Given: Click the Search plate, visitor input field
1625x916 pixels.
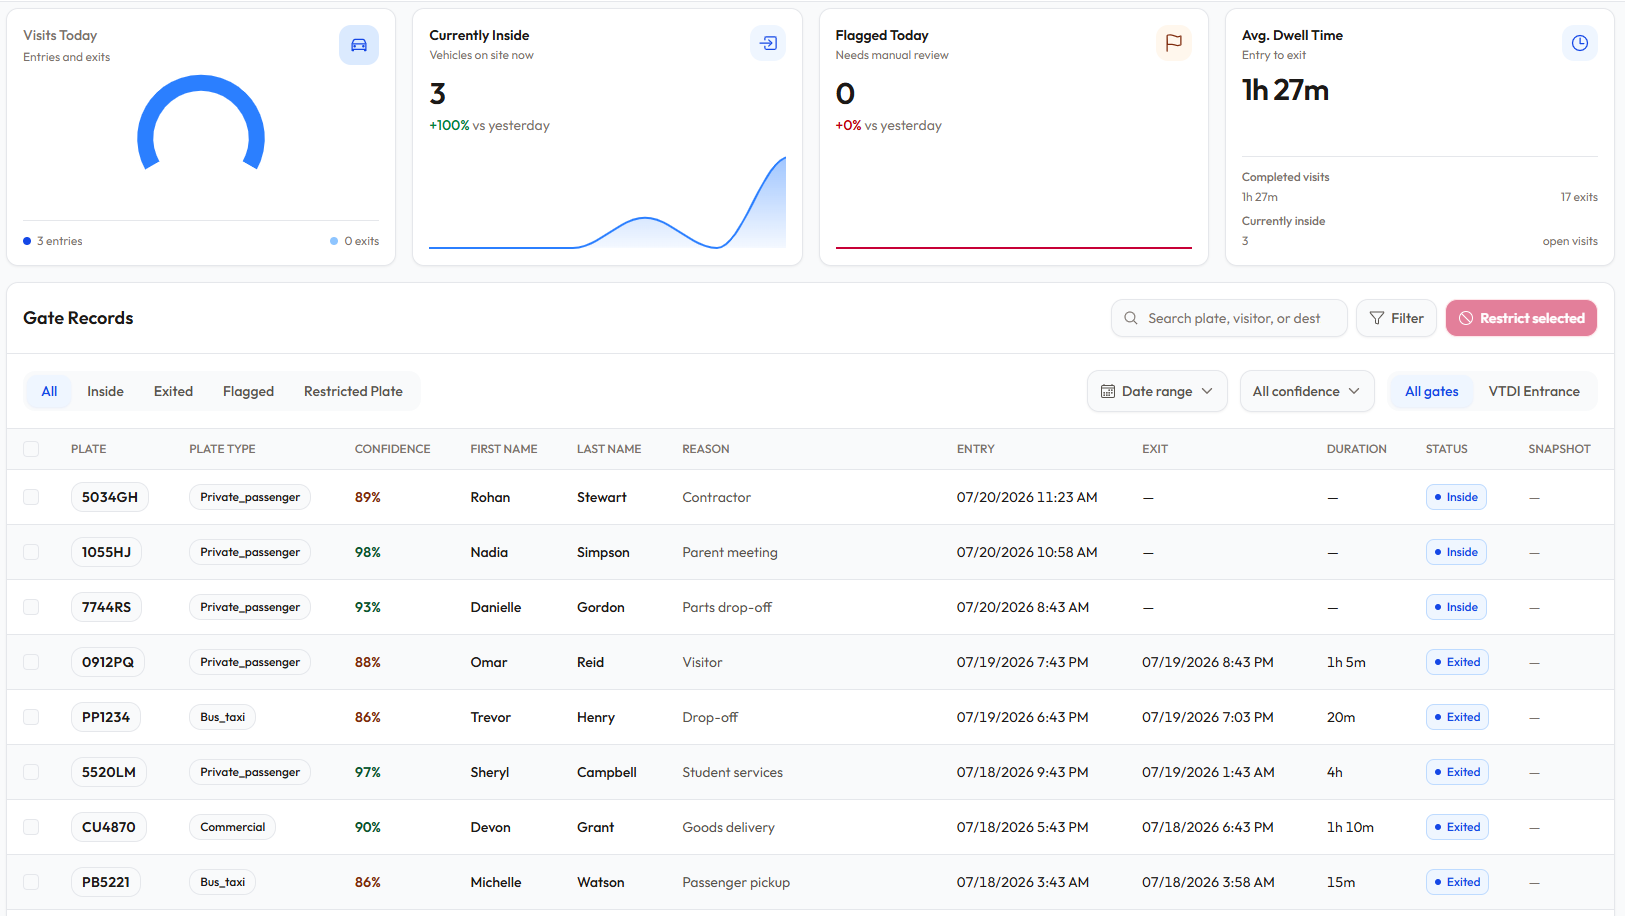Looking at the screenshot, I should (x=1229, y=318).
